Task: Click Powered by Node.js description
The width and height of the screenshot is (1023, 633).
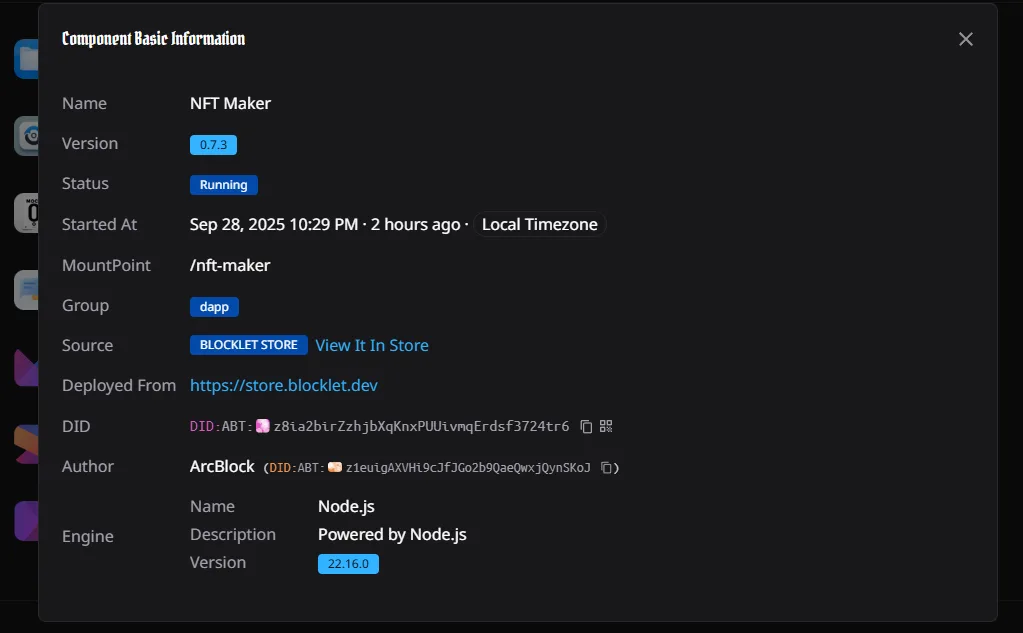Action: tap(392, 534)
